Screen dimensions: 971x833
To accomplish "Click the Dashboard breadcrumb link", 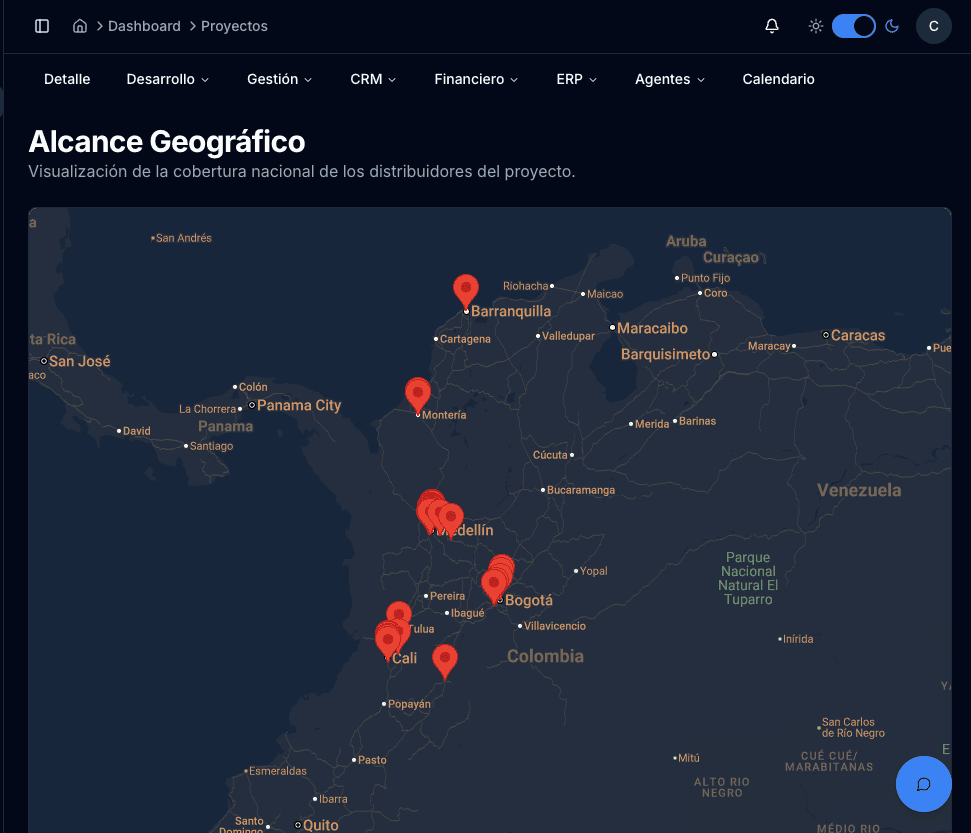I will coord(144,26).
